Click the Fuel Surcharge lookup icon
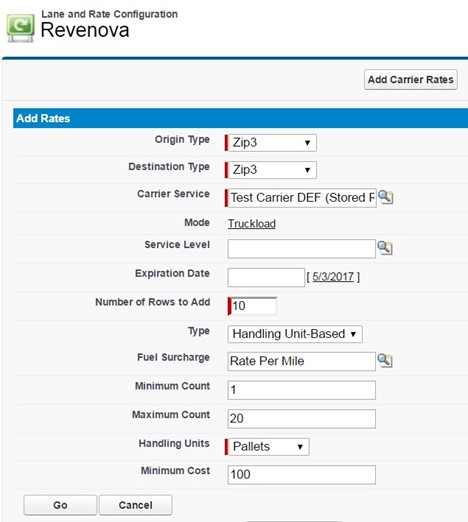This screenshot has width=468, height=522. coord(385,360)
